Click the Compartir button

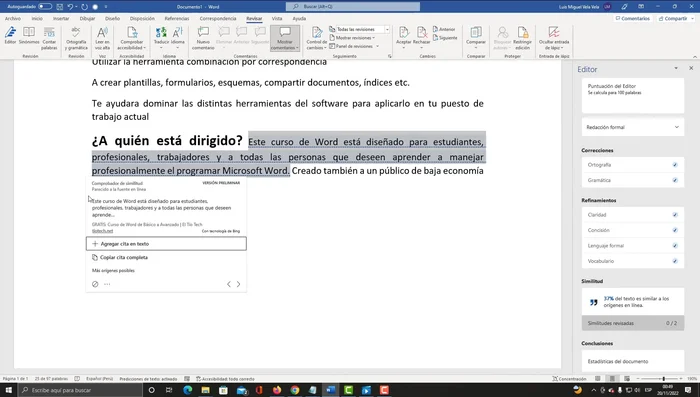[675, 19]
